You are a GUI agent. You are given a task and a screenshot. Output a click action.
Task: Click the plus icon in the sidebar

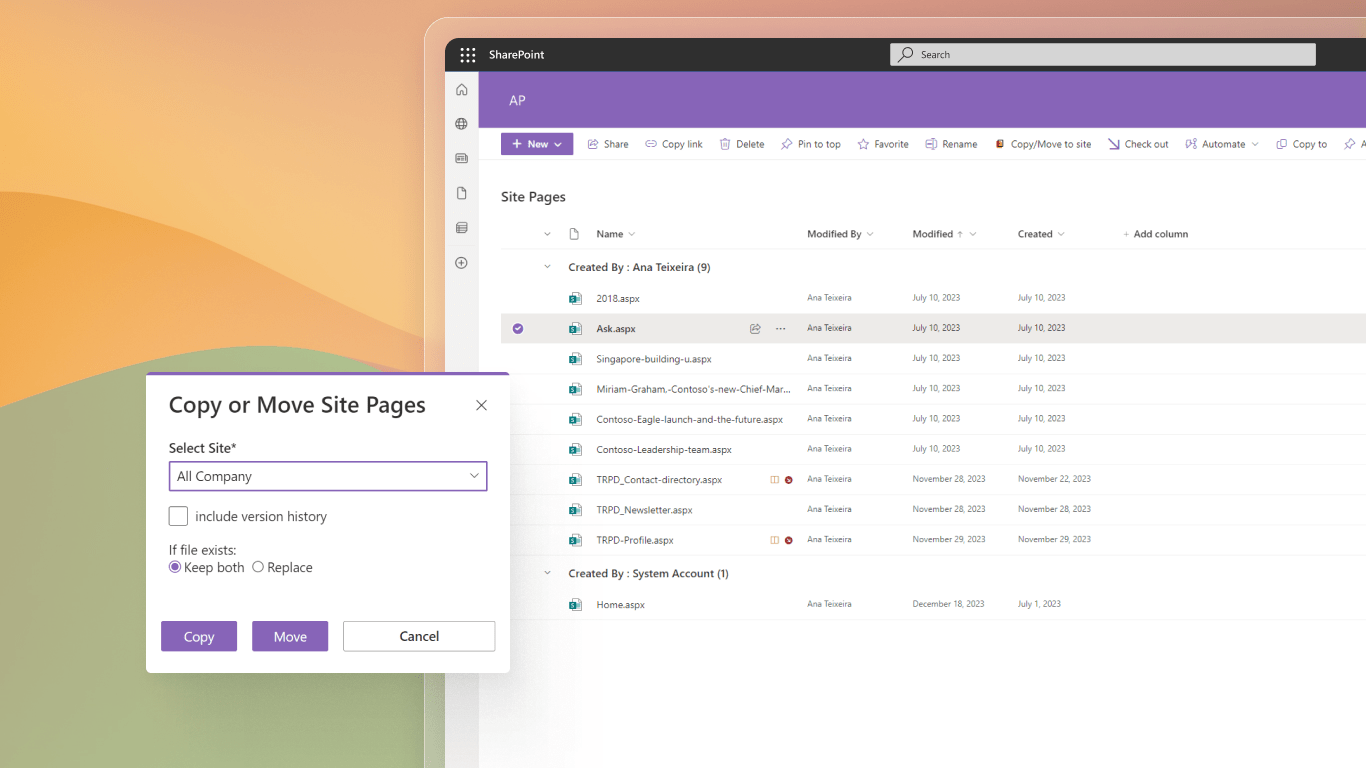coord(461,262)
